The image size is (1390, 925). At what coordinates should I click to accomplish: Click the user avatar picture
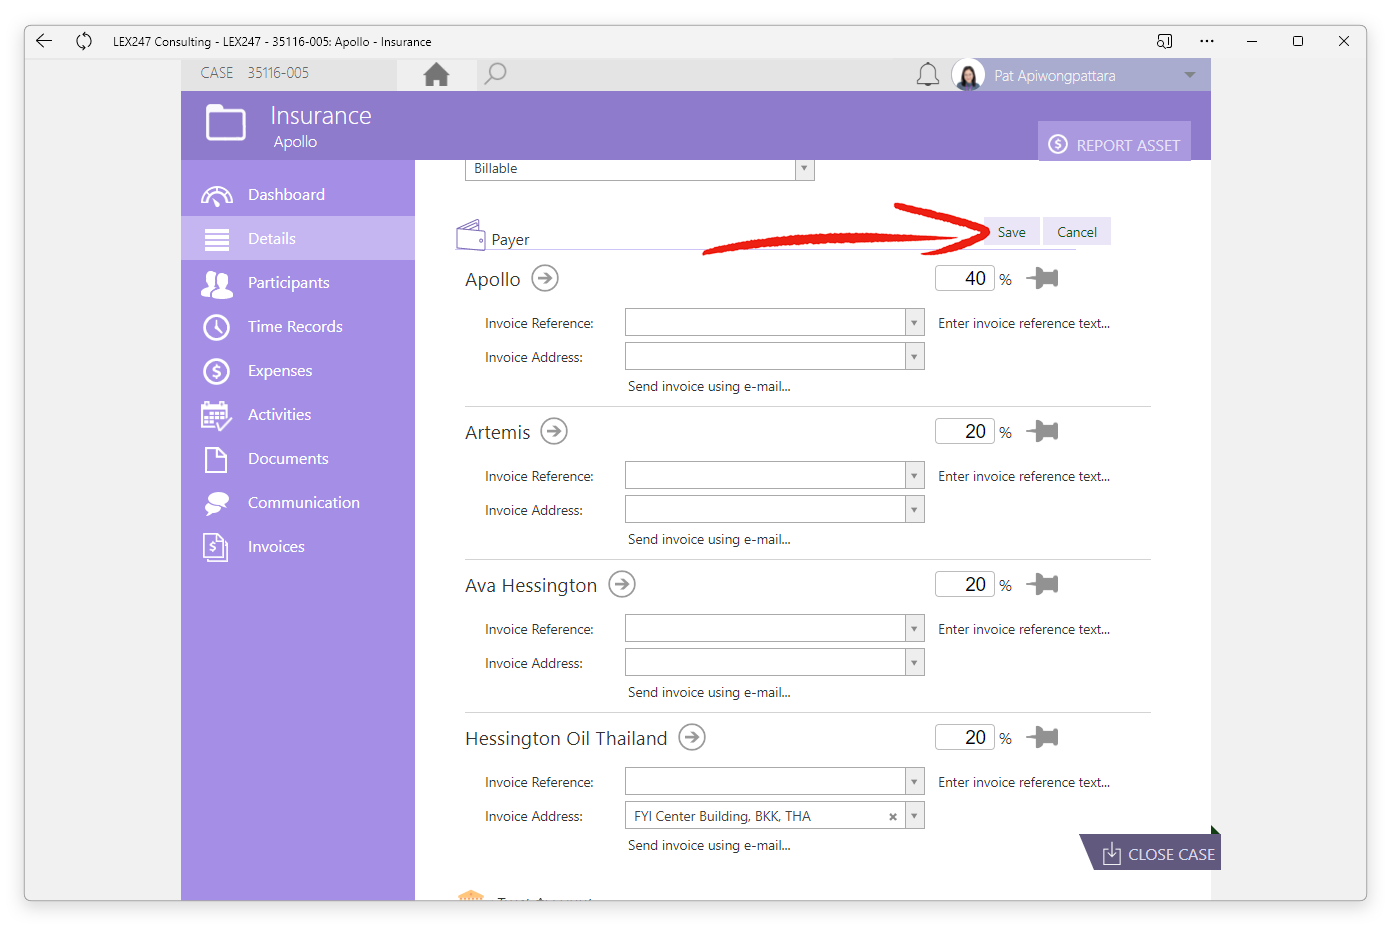point(968,75)
